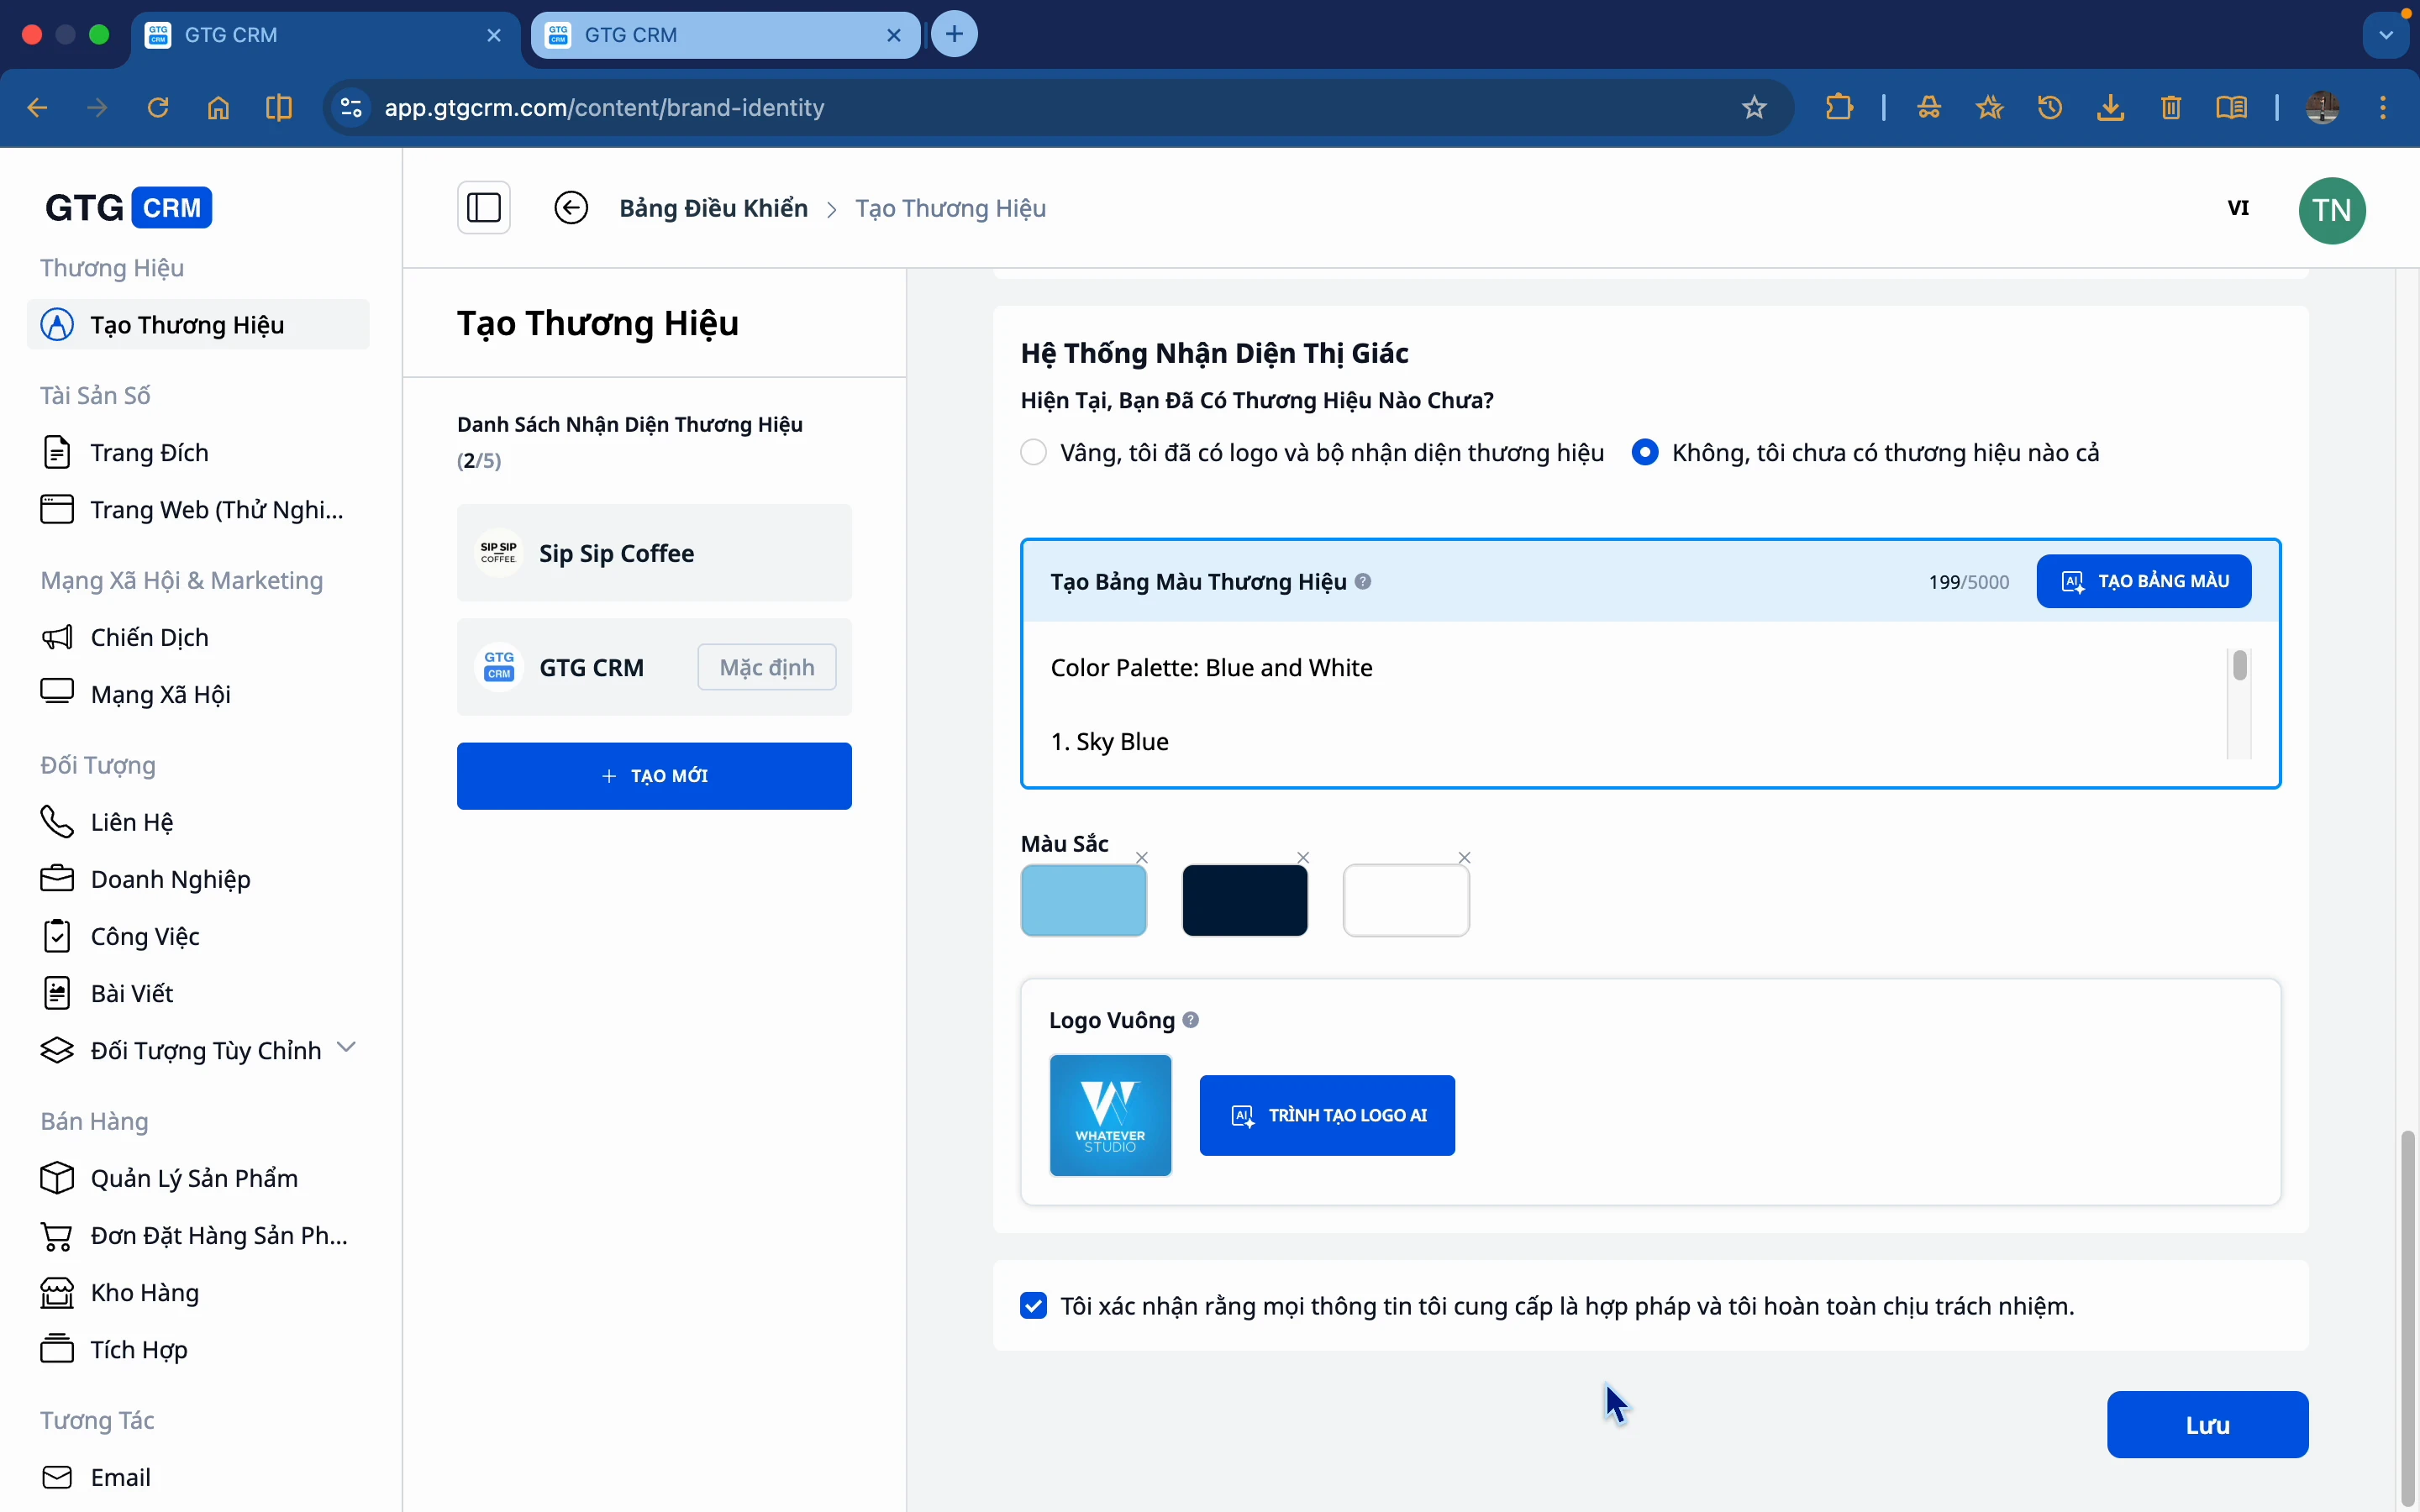Click the circular back arrow icon
This screenshot has width=2420, height=1512.
pos(571,208)
